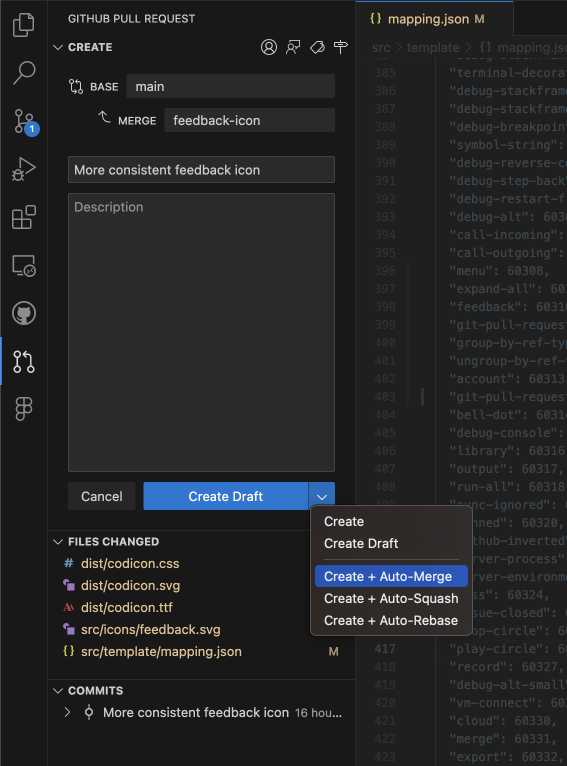Click the blue Create Draft button
Screen dimensions: 567x766
226,496
